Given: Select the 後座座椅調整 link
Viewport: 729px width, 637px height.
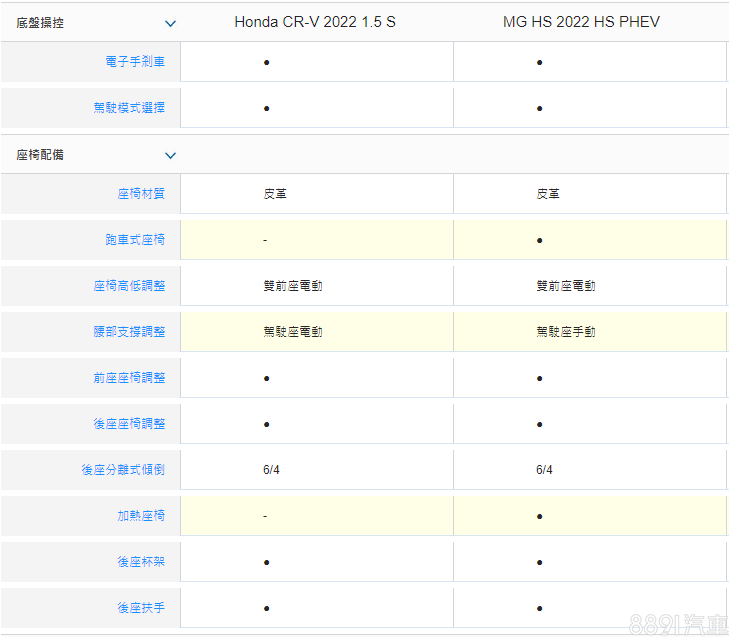Looking at the screenshot, I should (129, 424).
